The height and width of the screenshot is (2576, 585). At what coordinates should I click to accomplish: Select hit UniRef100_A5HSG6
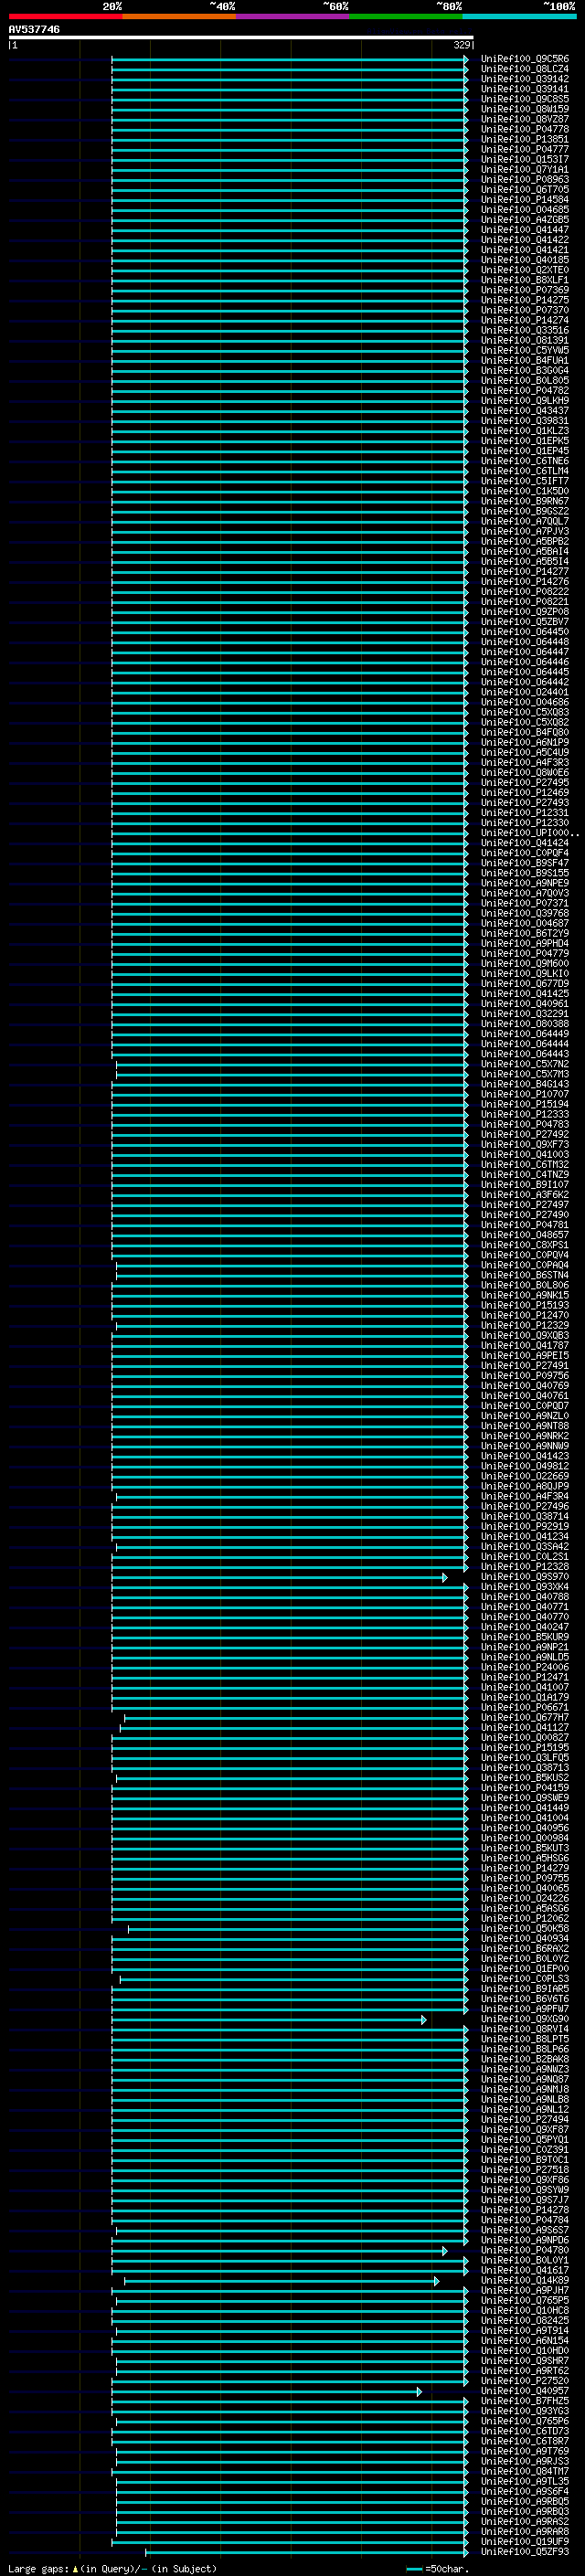(x=524, y=1858)
